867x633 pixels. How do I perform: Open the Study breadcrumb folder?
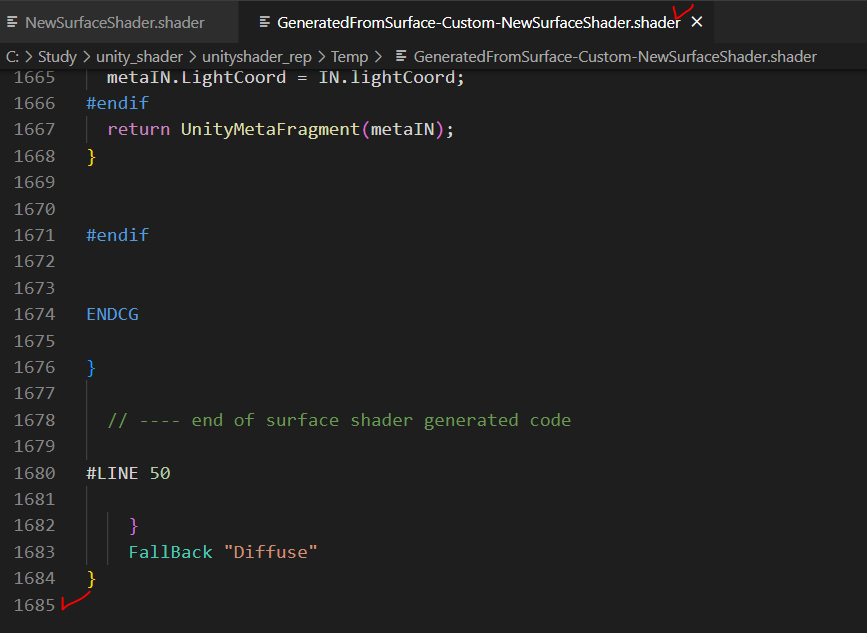[58, 57]
